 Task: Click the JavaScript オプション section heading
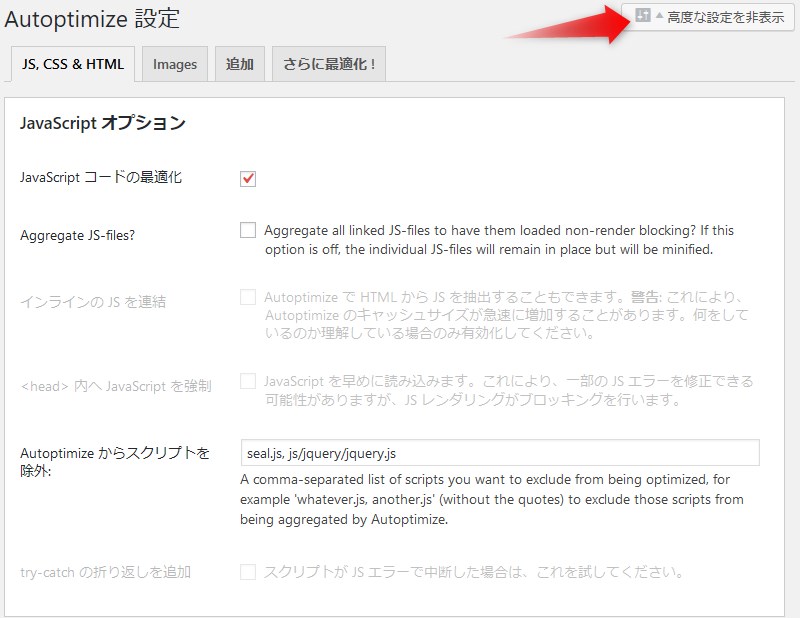pos(94,121)
